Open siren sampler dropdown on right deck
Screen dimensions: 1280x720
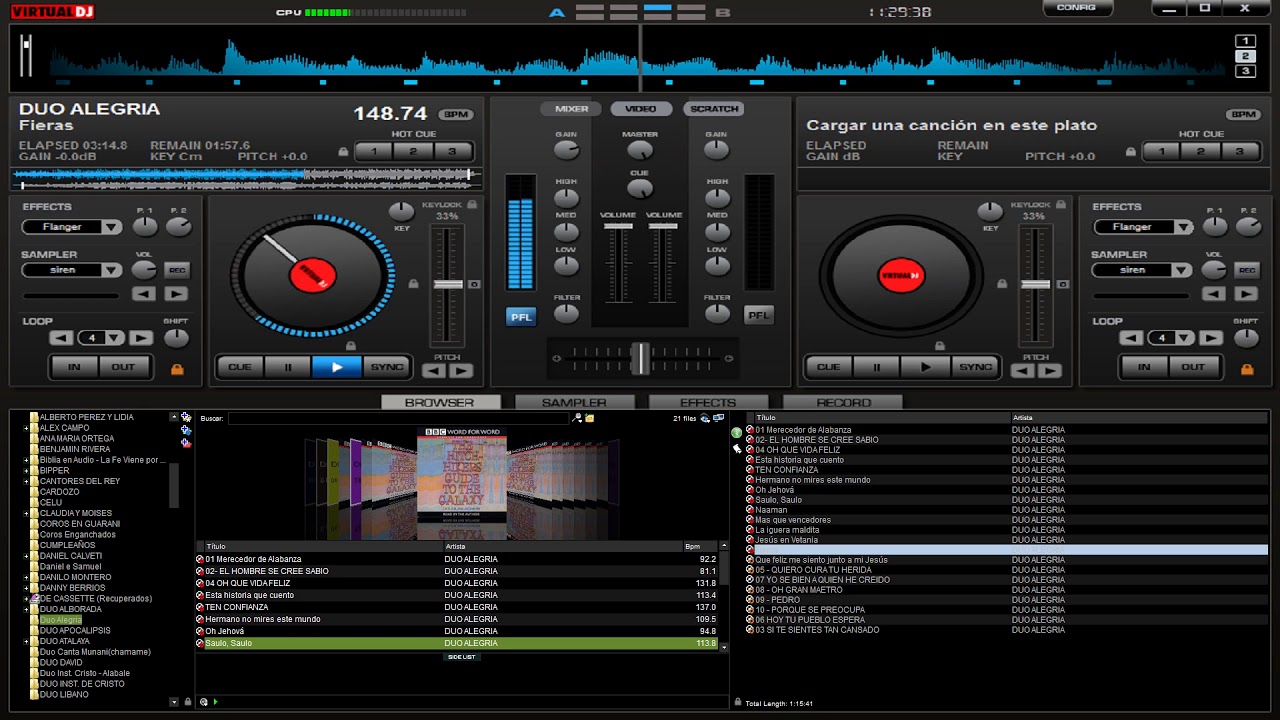pyautogui.click(x=1182, y=270)
